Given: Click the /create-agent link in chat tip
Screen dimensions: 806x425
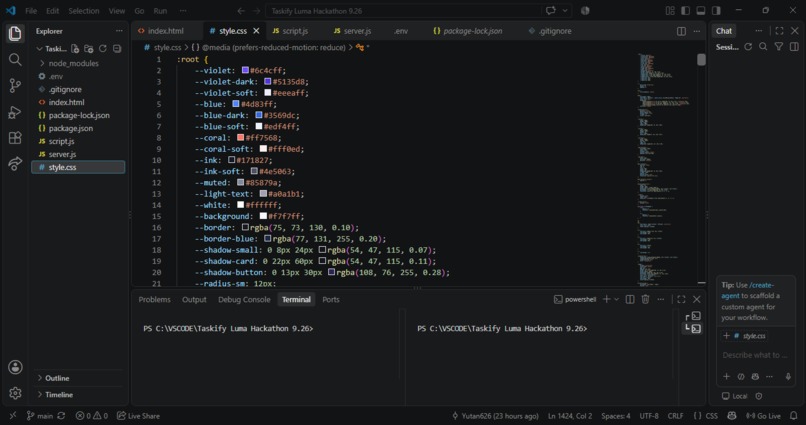Looking at the screenshot, I should (747, 290).
